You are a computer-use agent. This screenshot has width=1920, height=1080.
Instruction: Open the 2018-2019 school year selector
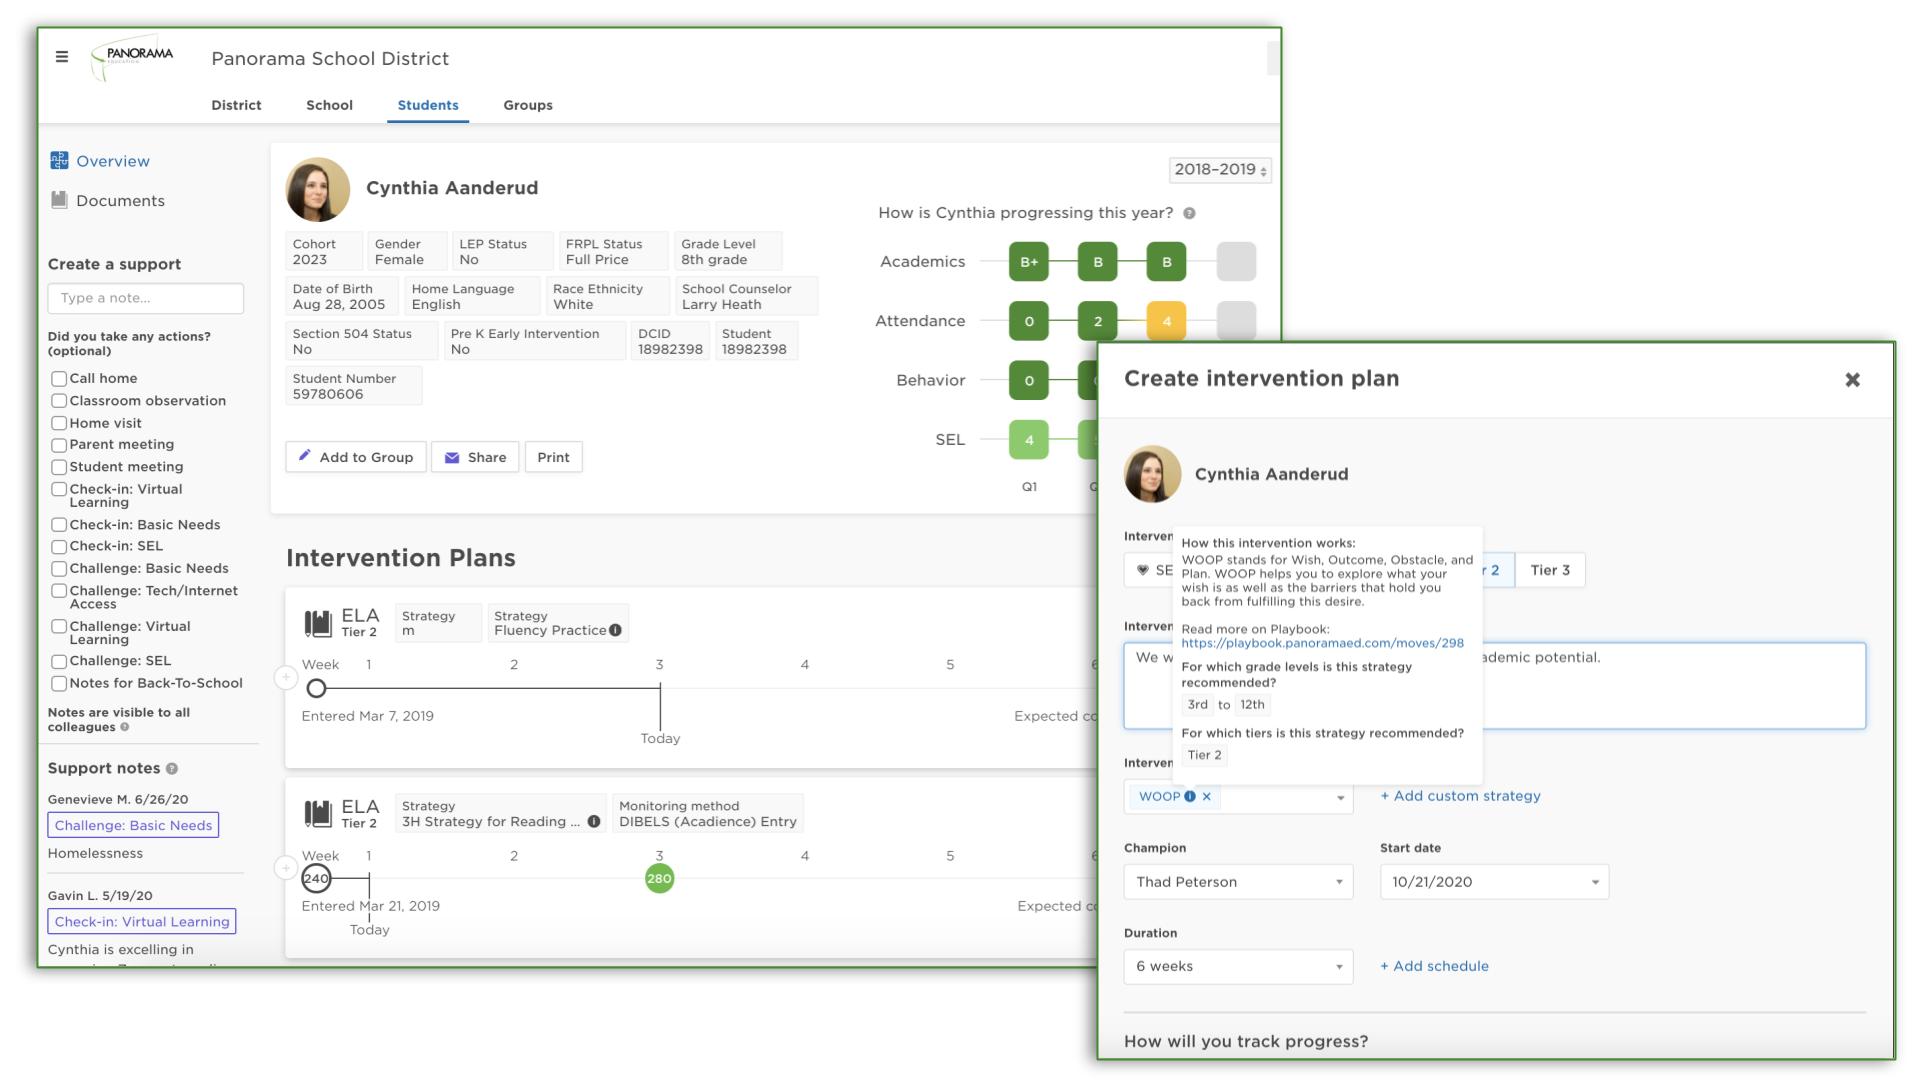[x=1218, y=171]
